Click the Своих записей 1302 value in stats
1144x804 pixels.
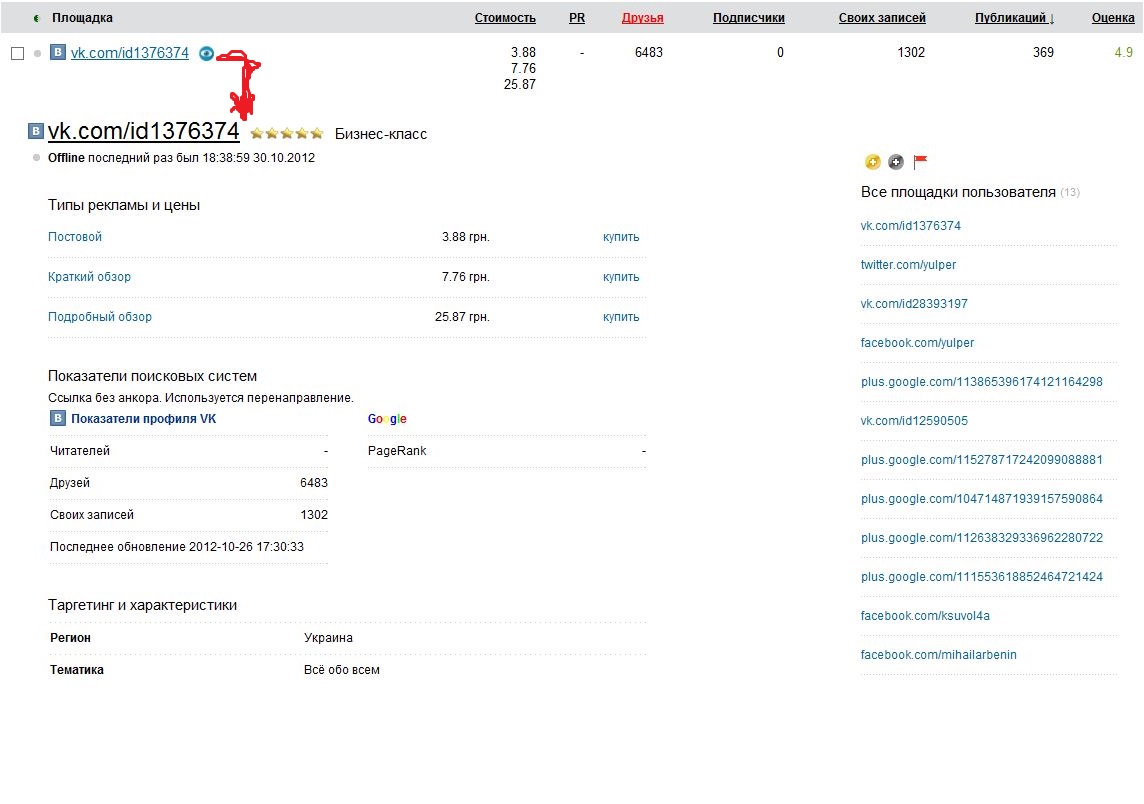click(x=314, y=515)
